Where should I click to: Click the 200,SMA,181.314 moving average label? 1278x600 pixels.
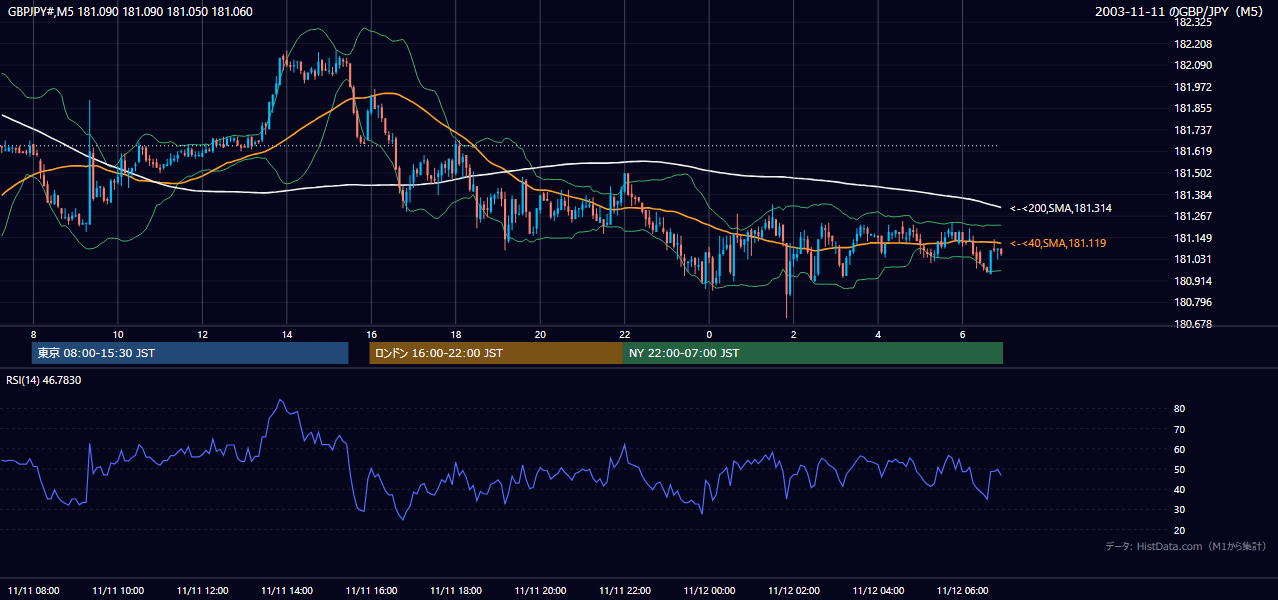point(1061,208)
